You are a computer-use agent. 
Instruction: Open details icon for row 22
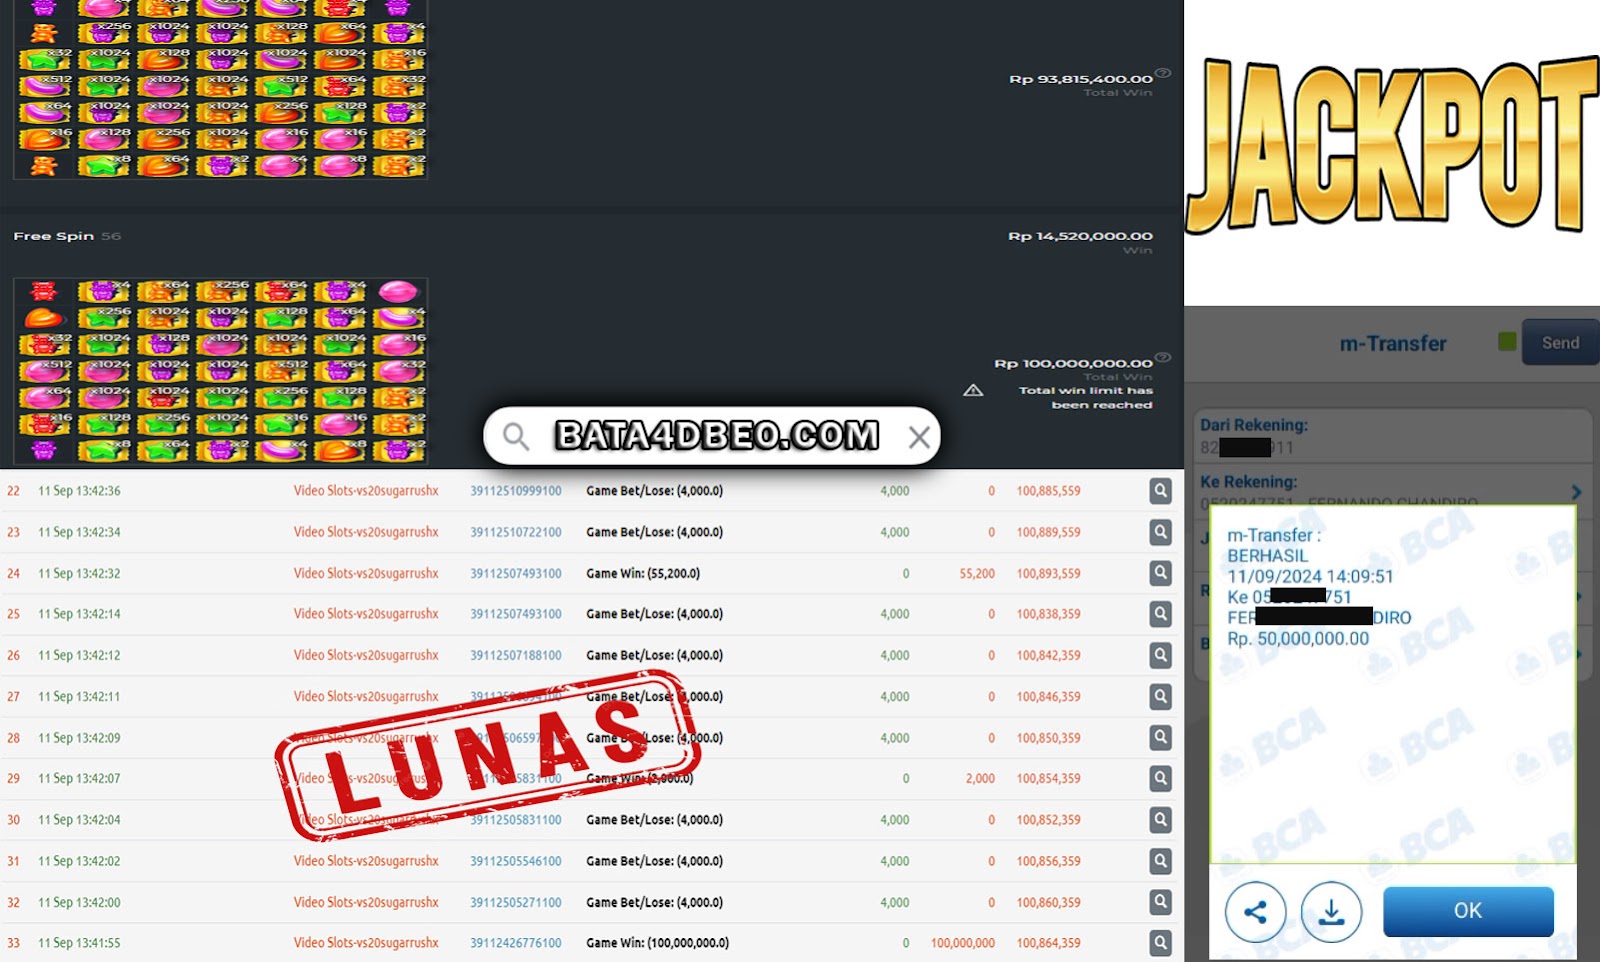click(x=1160, y=491)
